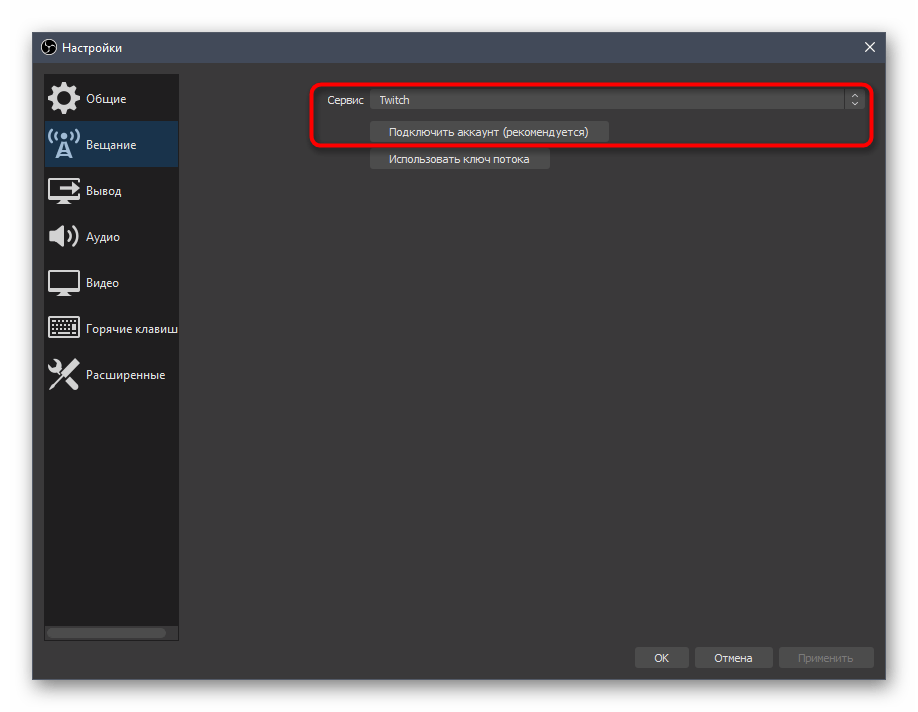918x712 pixels.
Task: Confirm settings with the OK button
Action: pos(661,658)
